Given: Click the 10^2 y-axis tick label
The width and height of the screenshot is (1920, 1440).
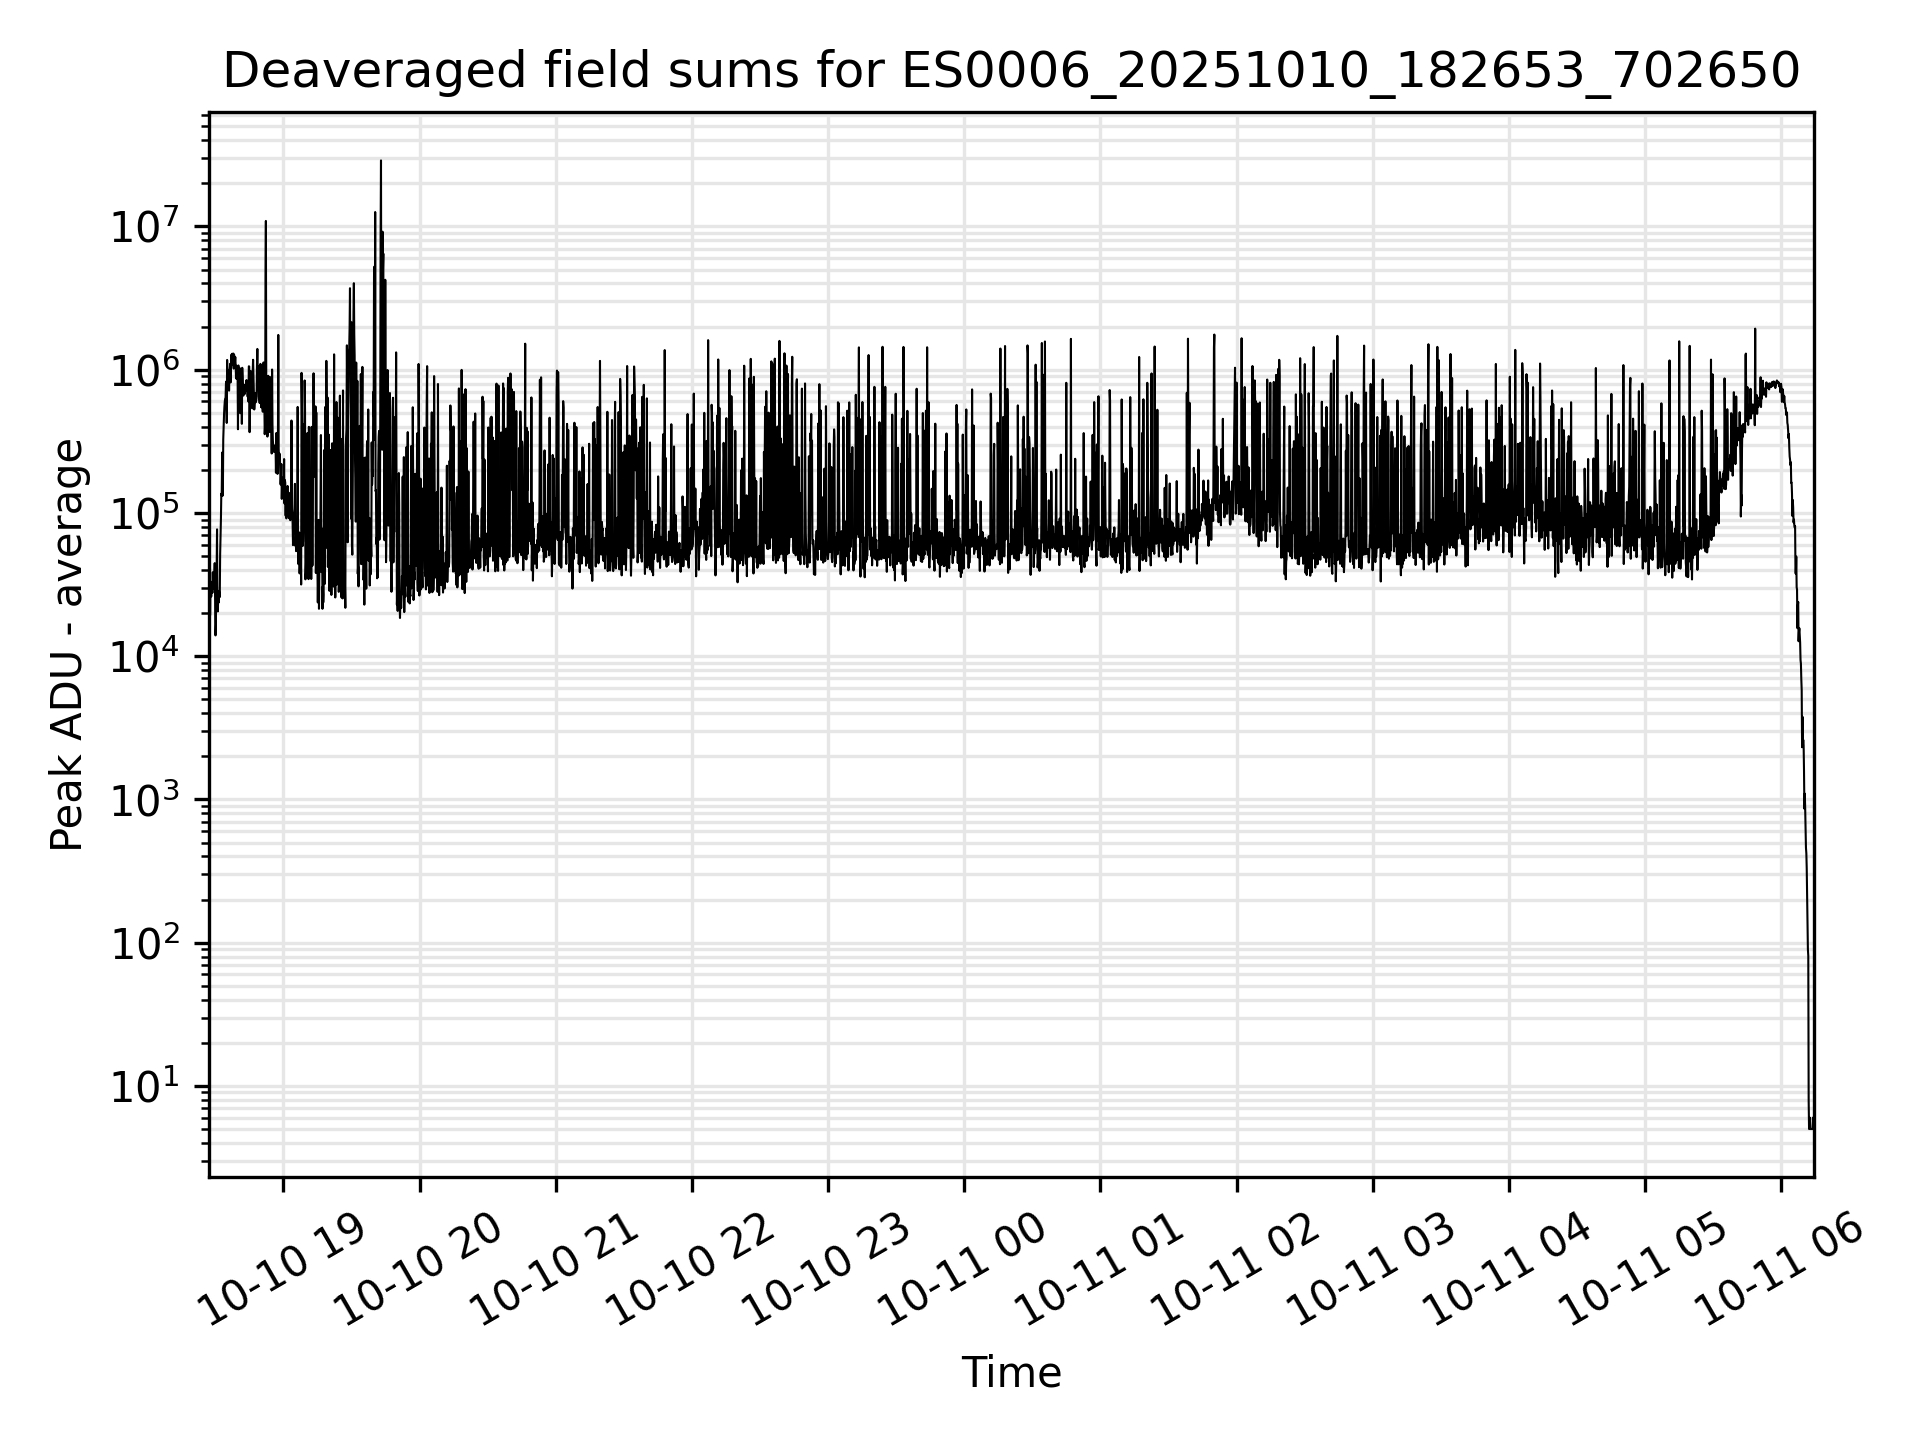Looking at the screenshot, I should (x=143, y=943).
